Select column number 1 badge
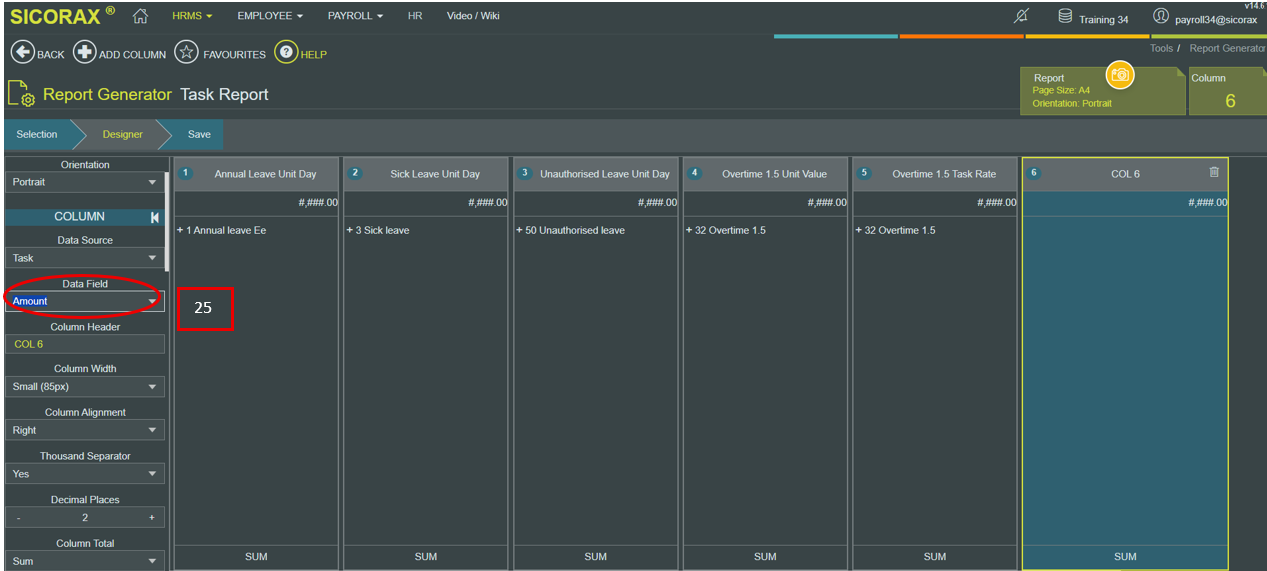1267x571 pixels. [185, 173]
